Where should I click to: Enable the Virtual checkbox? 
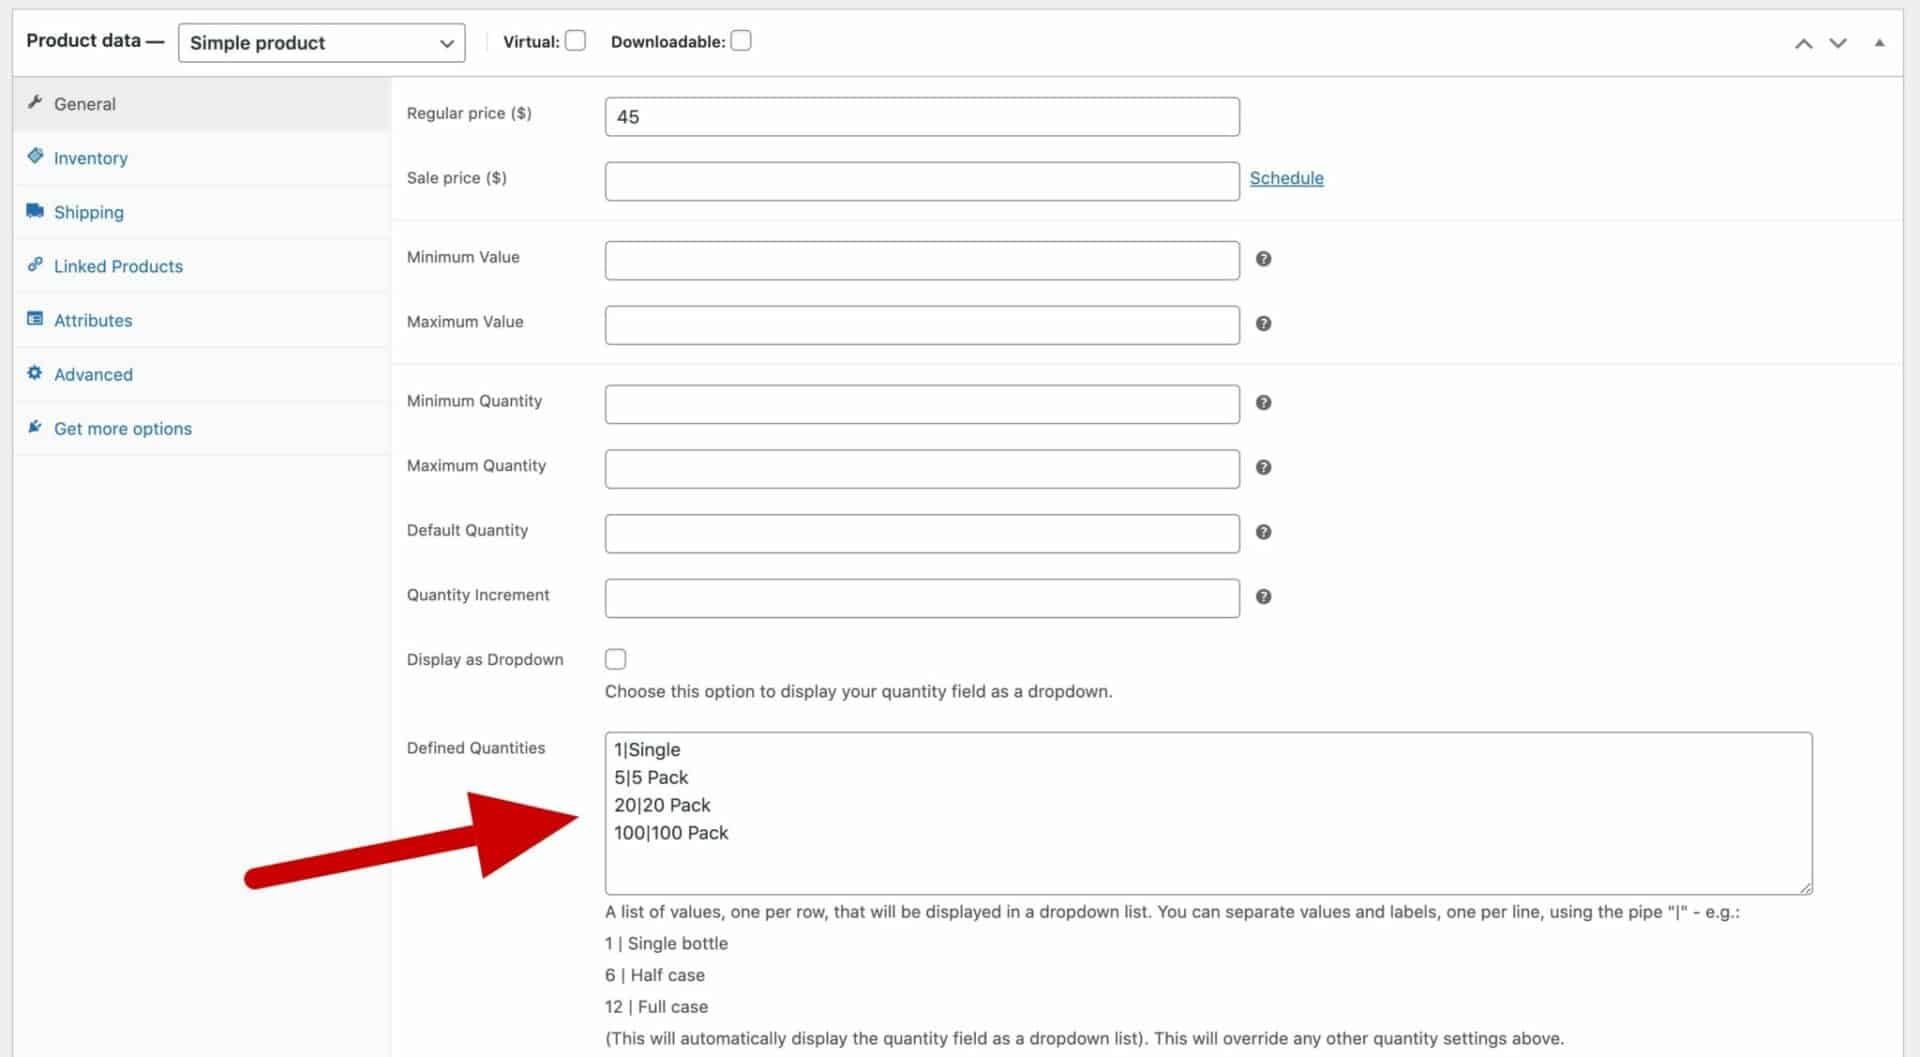pos(575,41)
